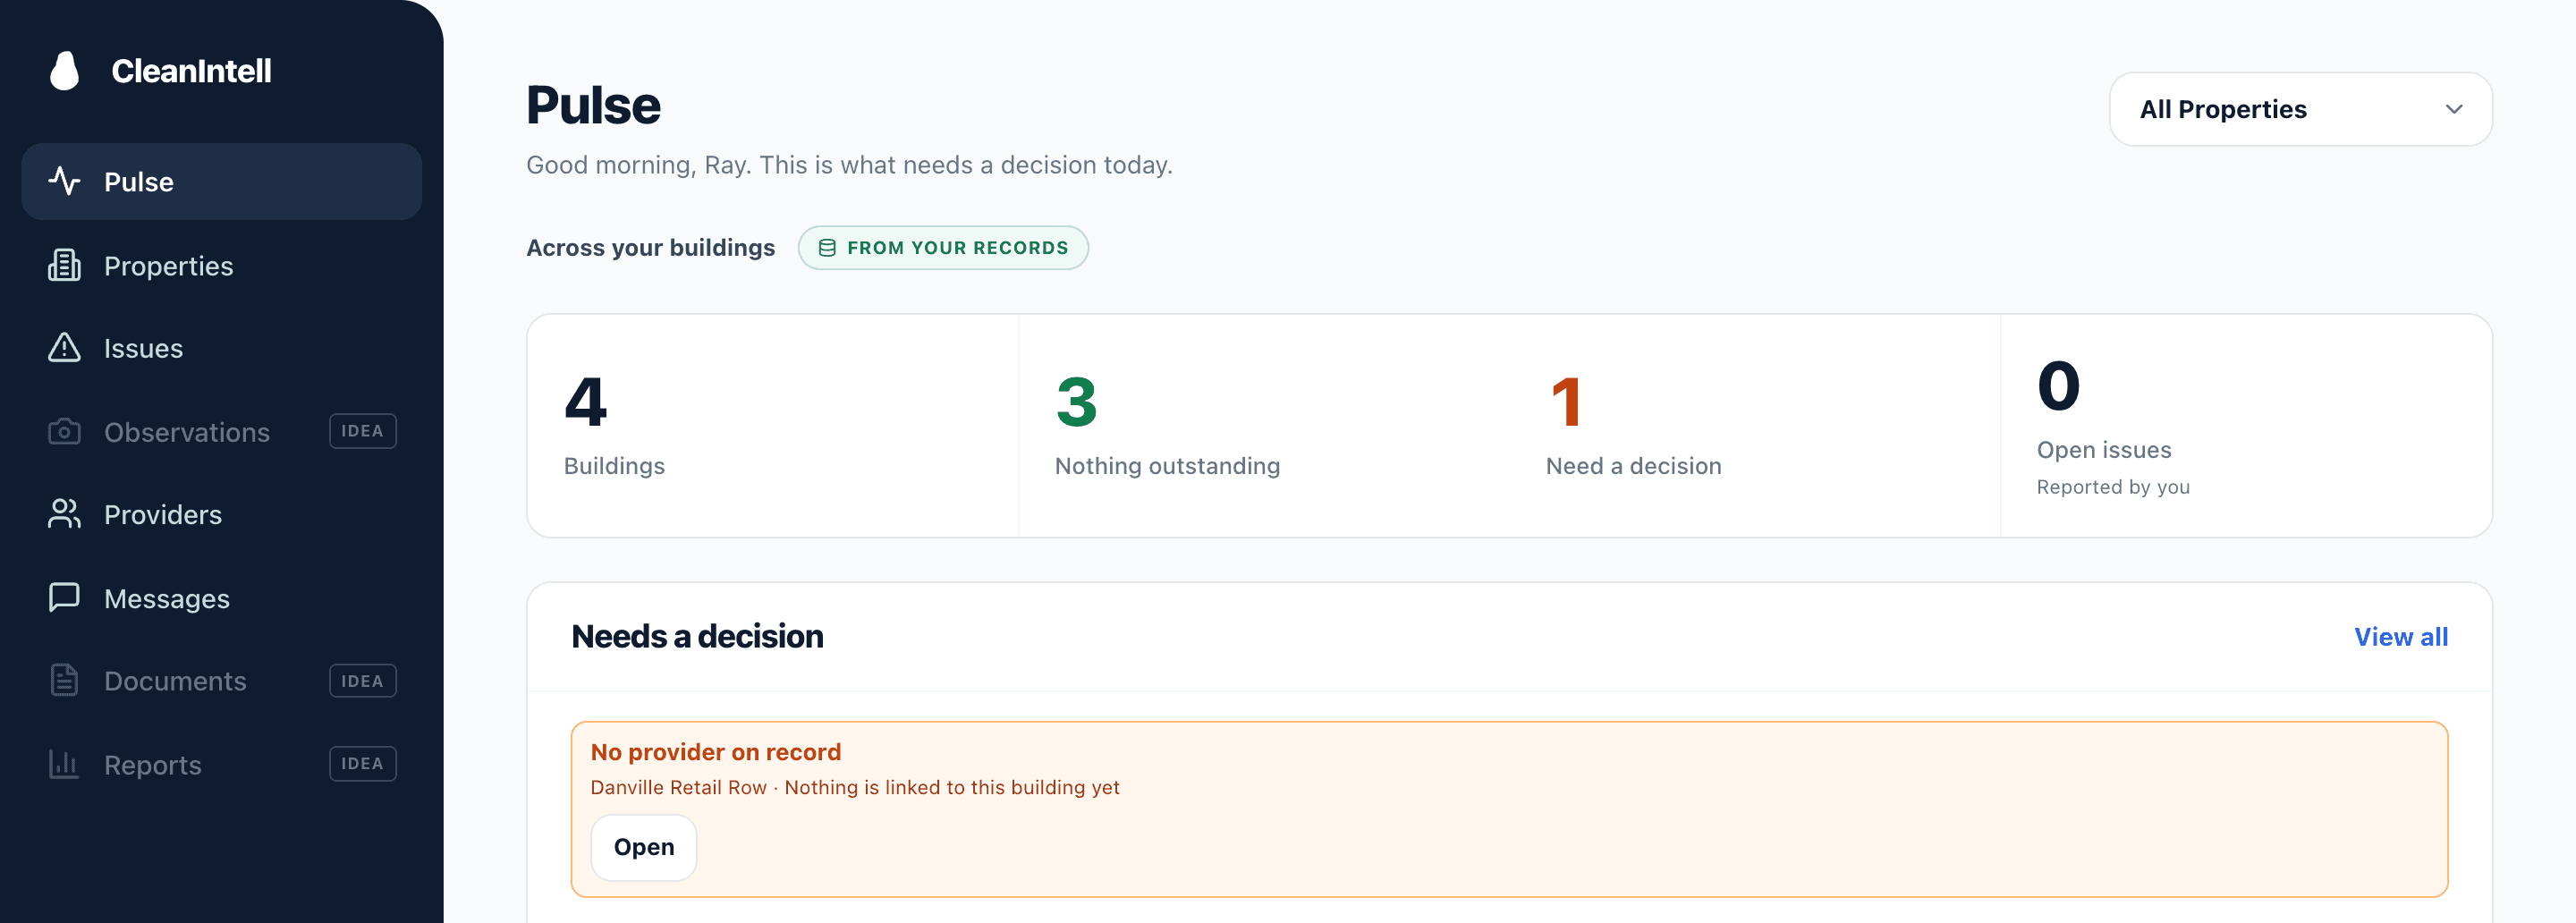Click the Open issues count tile
Image resolution: width=2576 pixels, height=923 pixels.
click(x=2245, y=426)
